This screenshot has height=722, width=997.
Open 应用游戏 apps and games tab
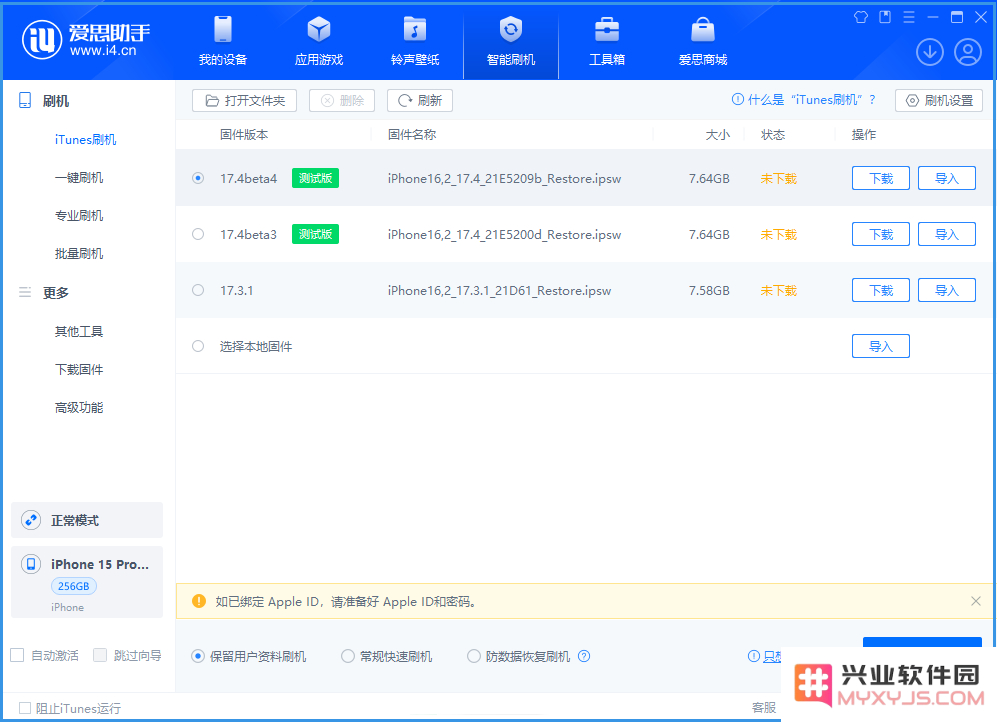[319, 42]
